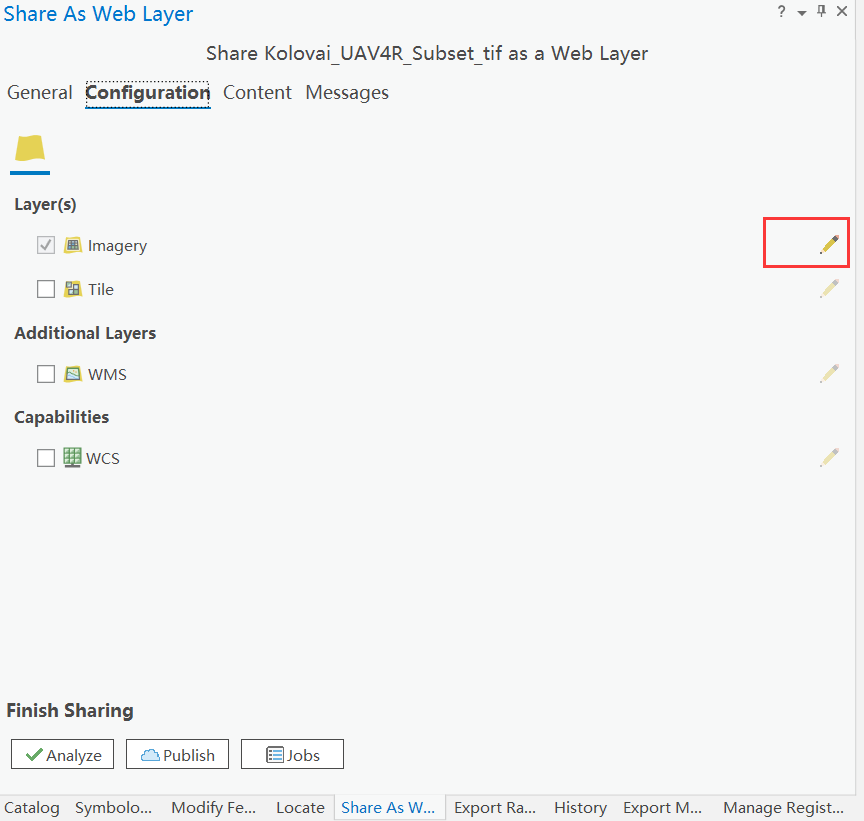The width and height of the screenshot is (864, 821).
Task: Run Analyze before publishing
Action: [62, 754]
